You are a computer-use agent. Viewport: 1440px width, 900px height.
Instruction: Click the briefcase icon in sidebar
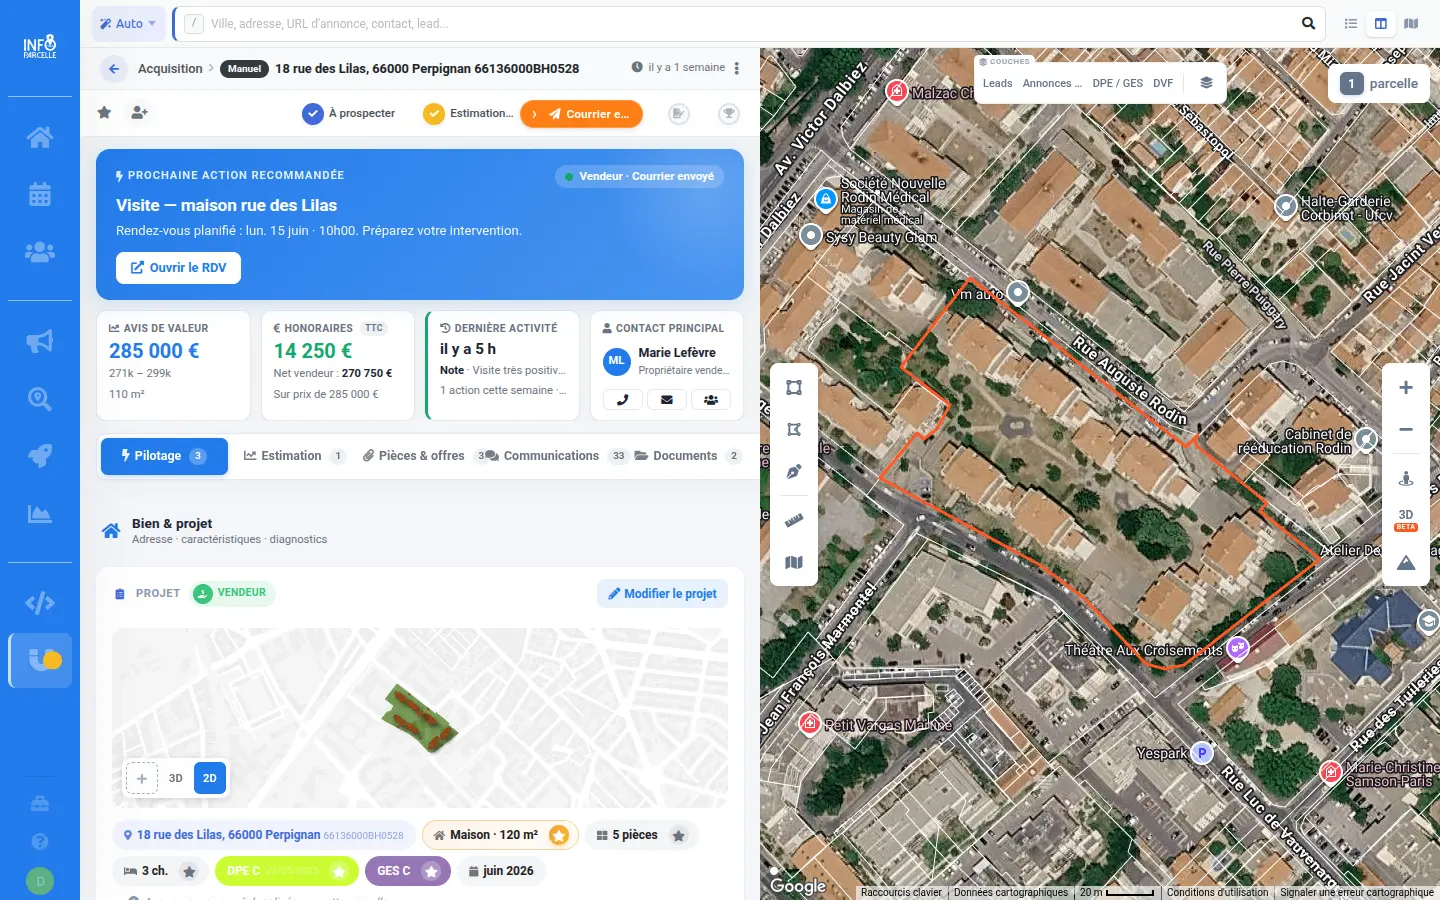coord(40,803)
